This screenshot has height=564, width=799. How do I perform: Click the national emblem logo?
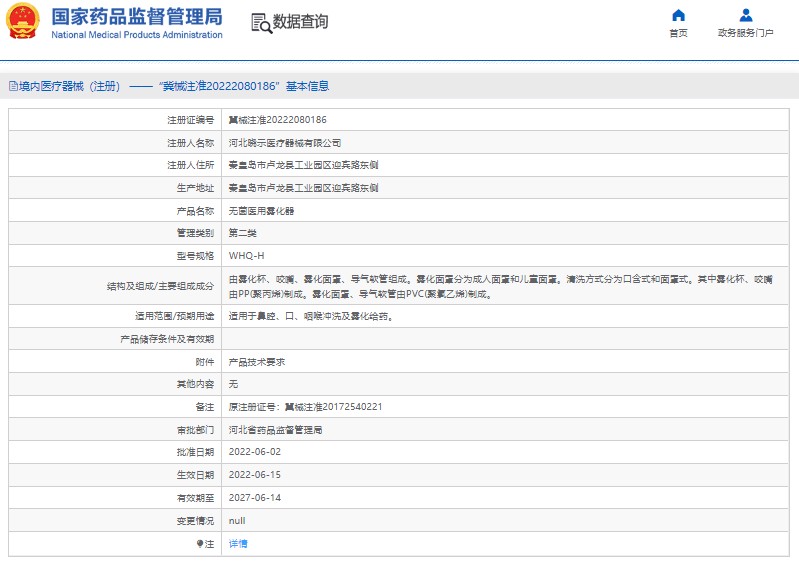23,21
